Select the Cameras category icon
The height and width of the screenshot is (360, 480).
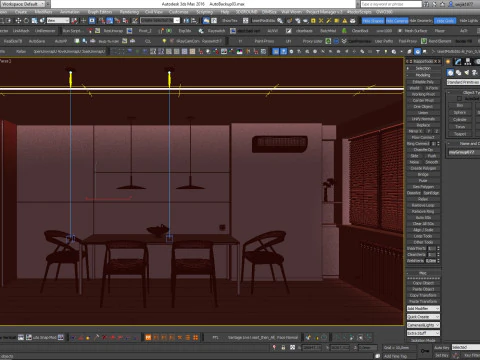tap(475, 72)
